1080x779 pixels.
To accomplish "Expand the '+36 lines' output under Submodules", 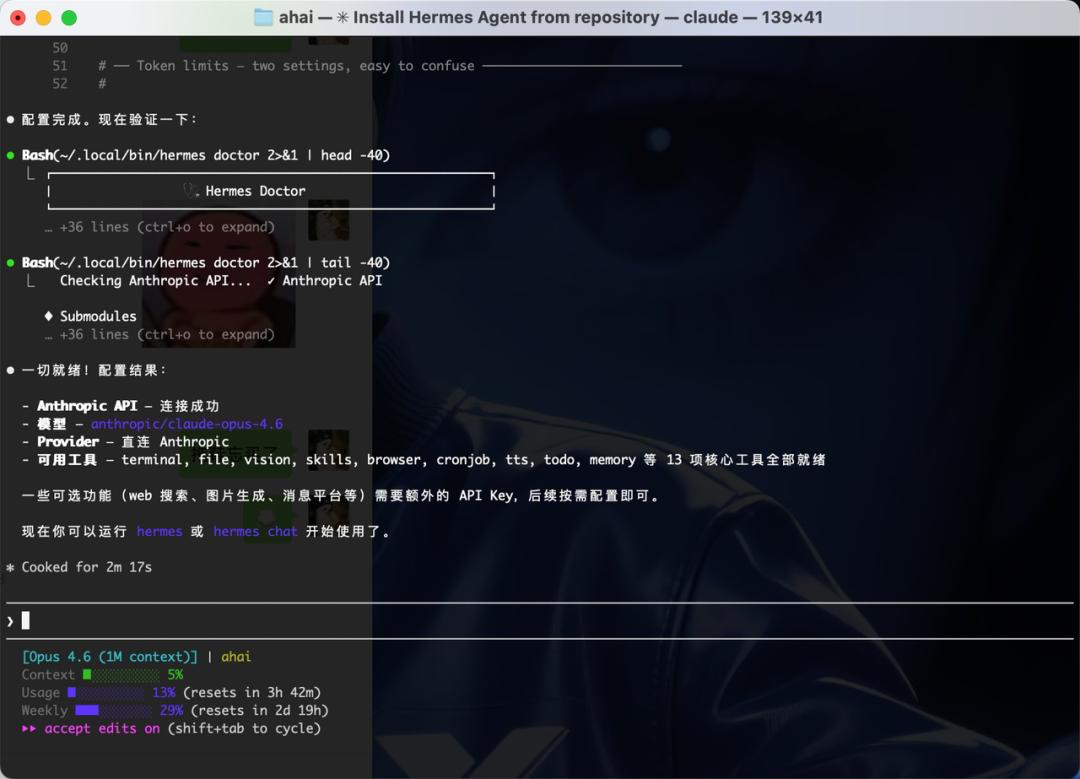I will [x=160, y=334].
